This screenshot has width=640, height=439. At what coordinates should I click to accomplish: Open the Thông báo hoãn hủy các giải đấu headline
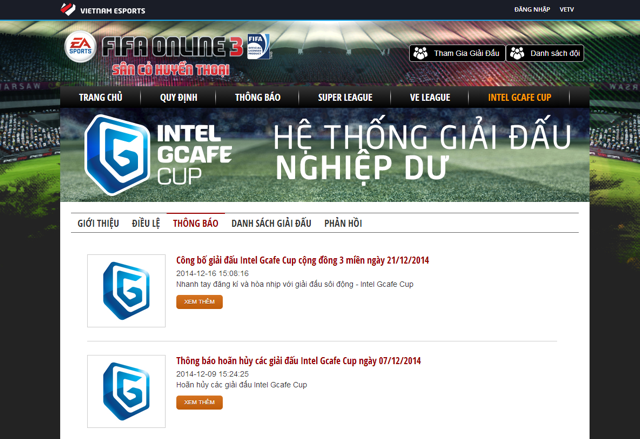click(x=298, y=361)
